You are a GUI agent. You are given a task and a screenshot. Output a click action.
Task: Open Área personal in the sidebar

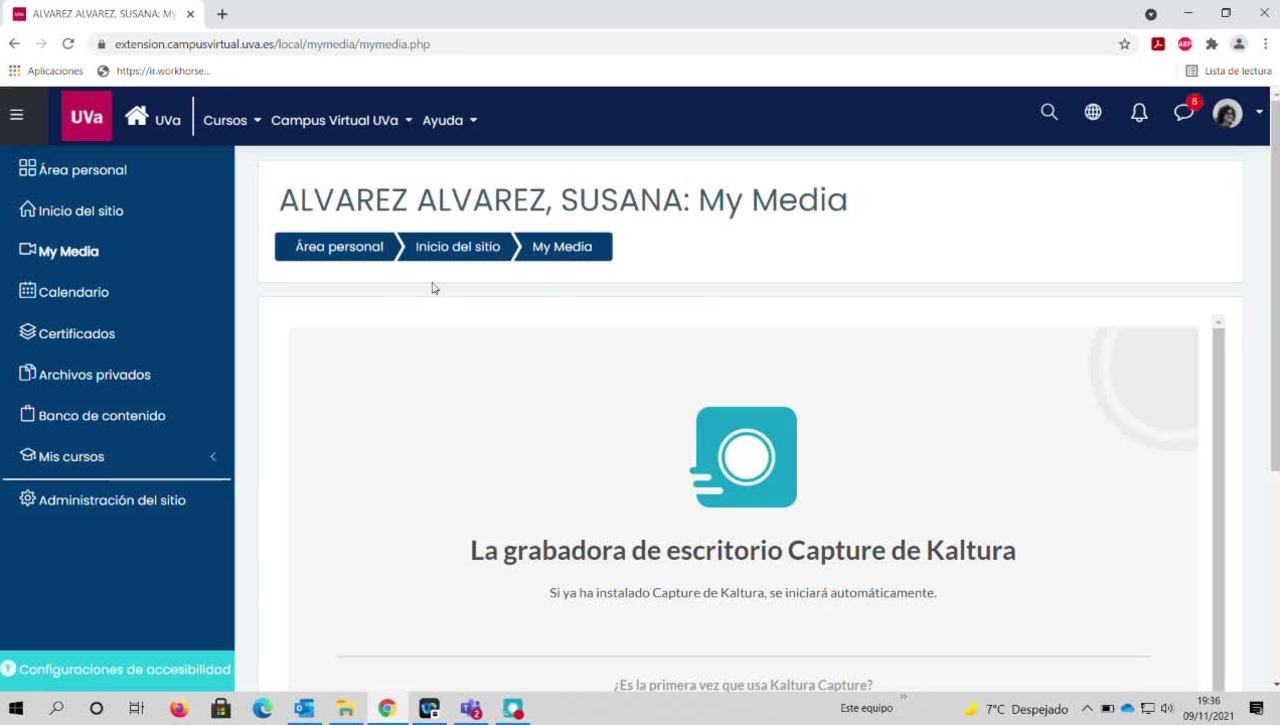point(73,169)
